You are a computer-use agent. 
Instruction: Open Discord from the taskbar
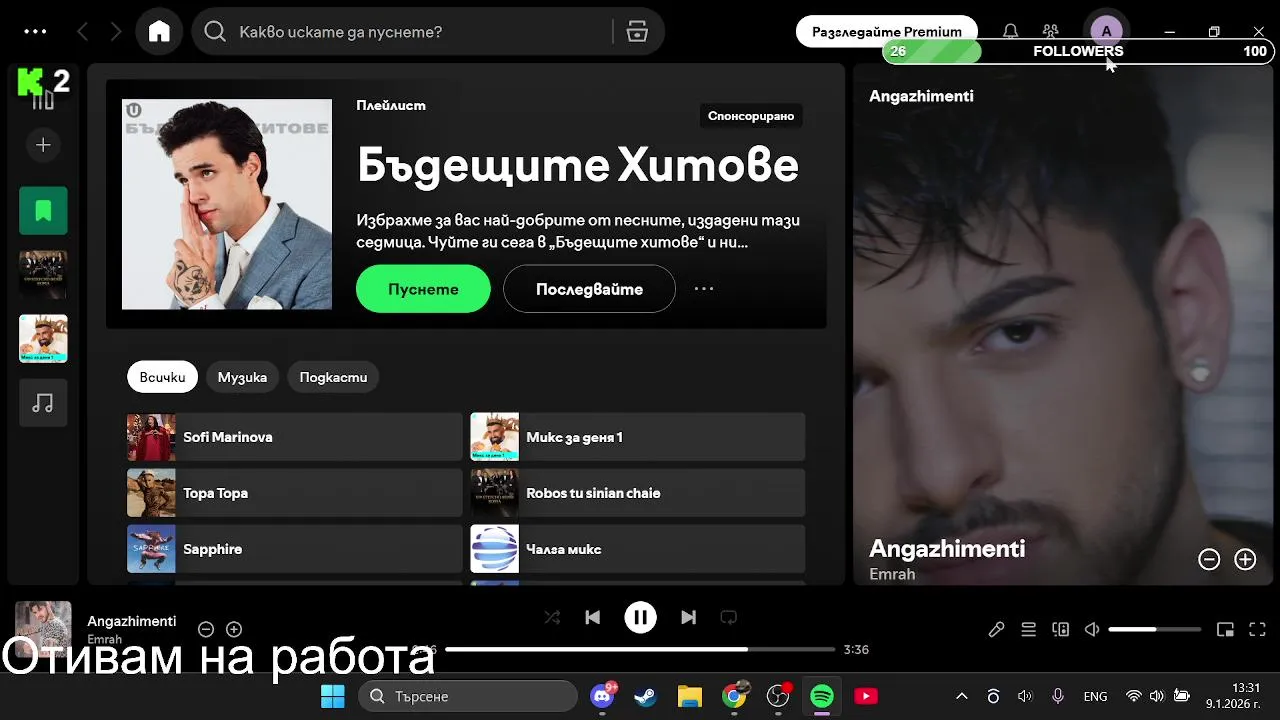point(602,696)
